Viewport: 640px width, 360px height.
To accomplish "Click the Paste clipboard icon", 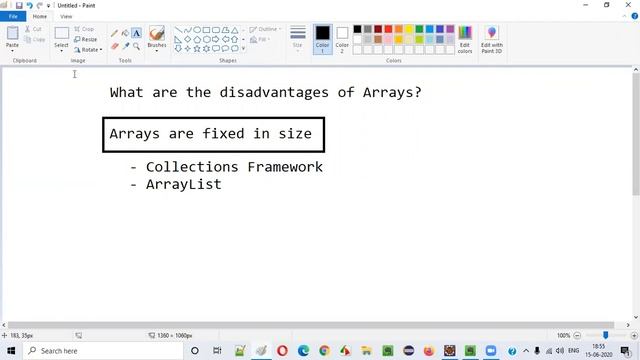I will pos(12,33).
